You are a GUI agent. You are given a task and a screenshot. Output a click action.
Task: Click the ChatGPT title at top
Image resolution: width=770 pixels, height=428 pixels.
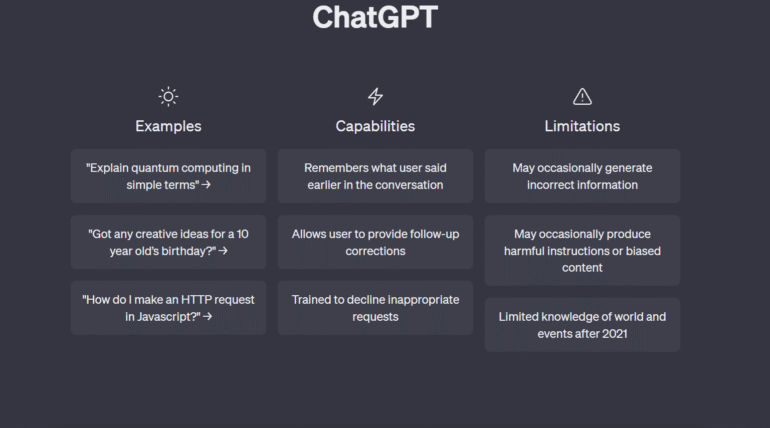point(375,17)
